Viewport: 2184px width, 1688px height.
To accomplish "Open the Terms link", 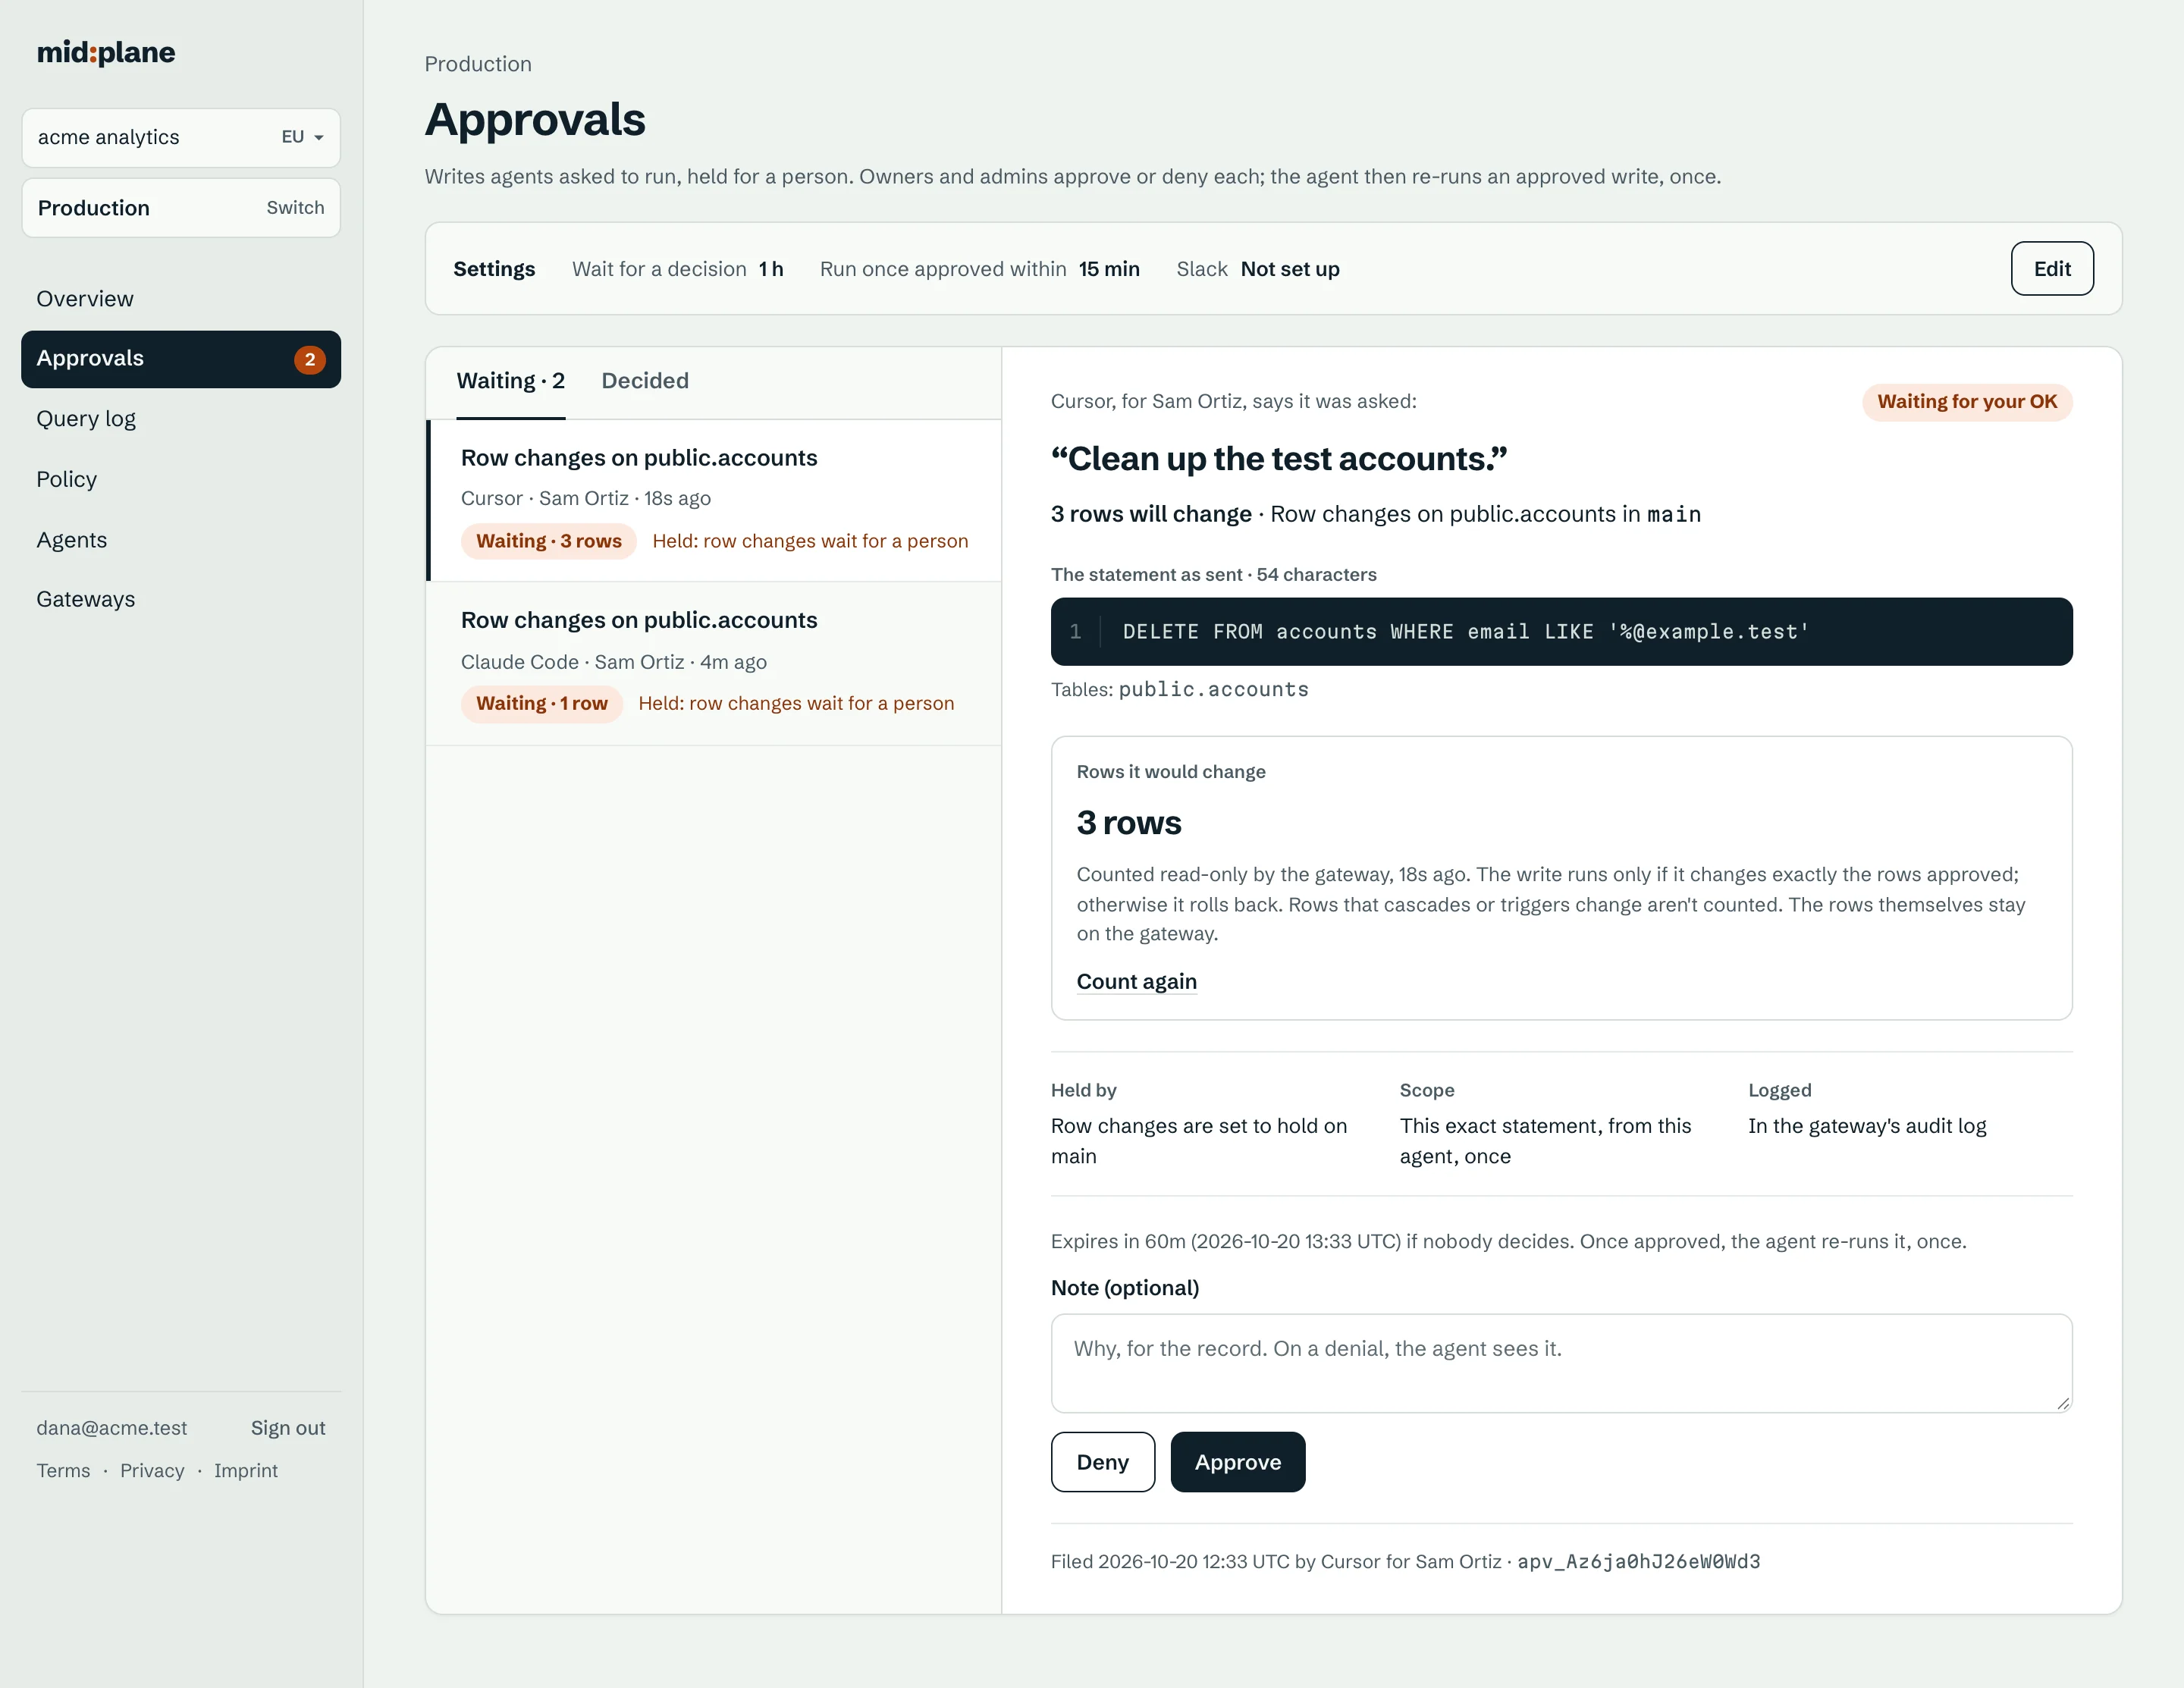I will [x=63, y=1470].
